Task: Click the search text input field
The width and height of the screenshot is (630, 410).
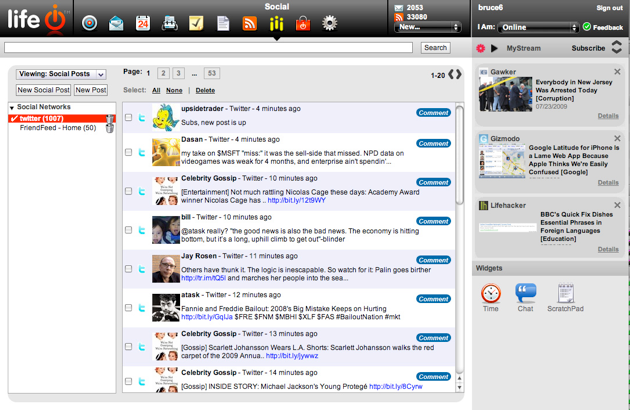Action: pos(210,47)
